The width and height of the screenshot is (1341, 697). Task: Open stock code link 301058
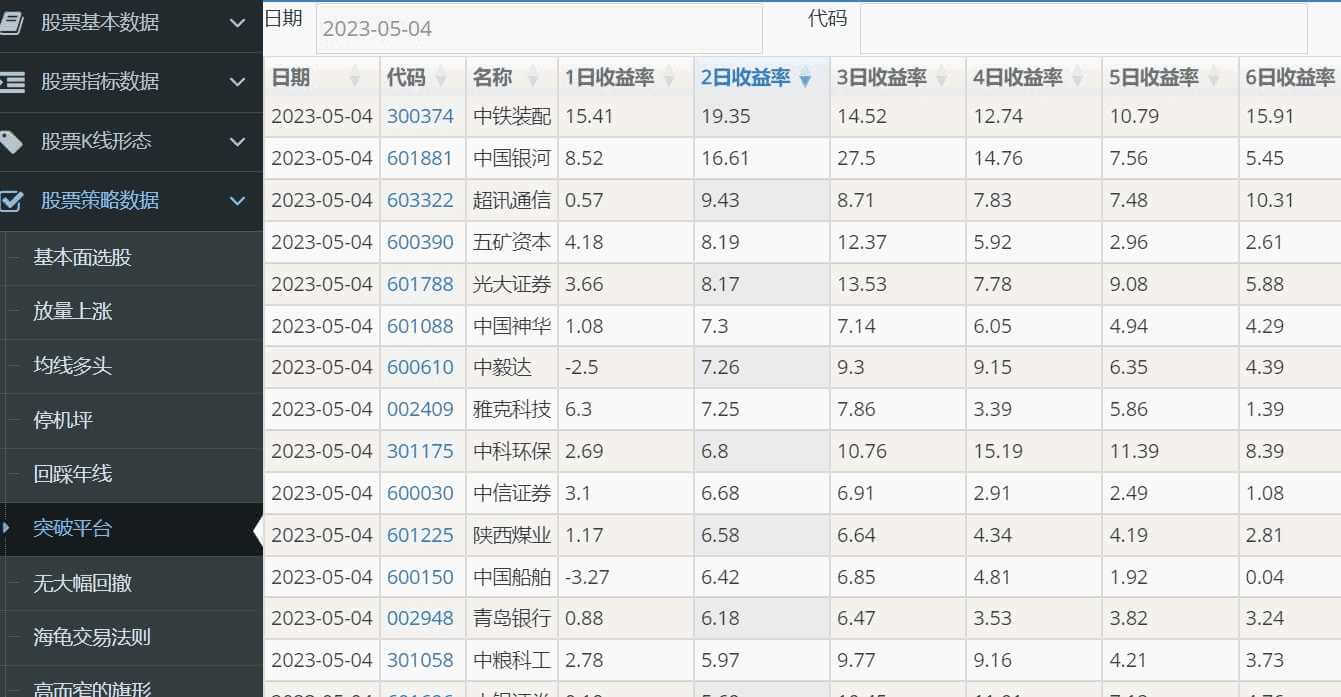point(420,660)
